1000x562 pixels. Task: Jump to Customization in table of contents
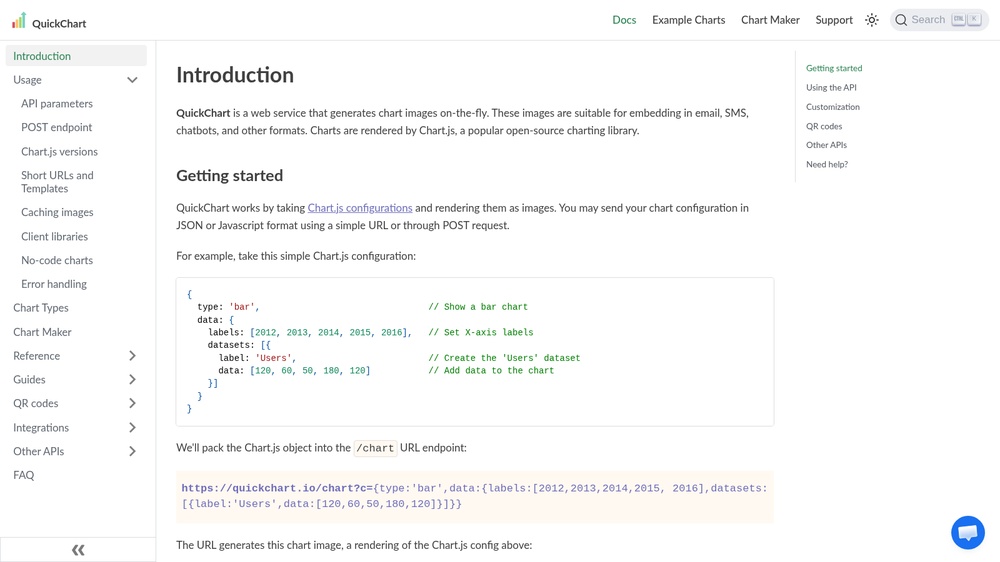point(832,107)
